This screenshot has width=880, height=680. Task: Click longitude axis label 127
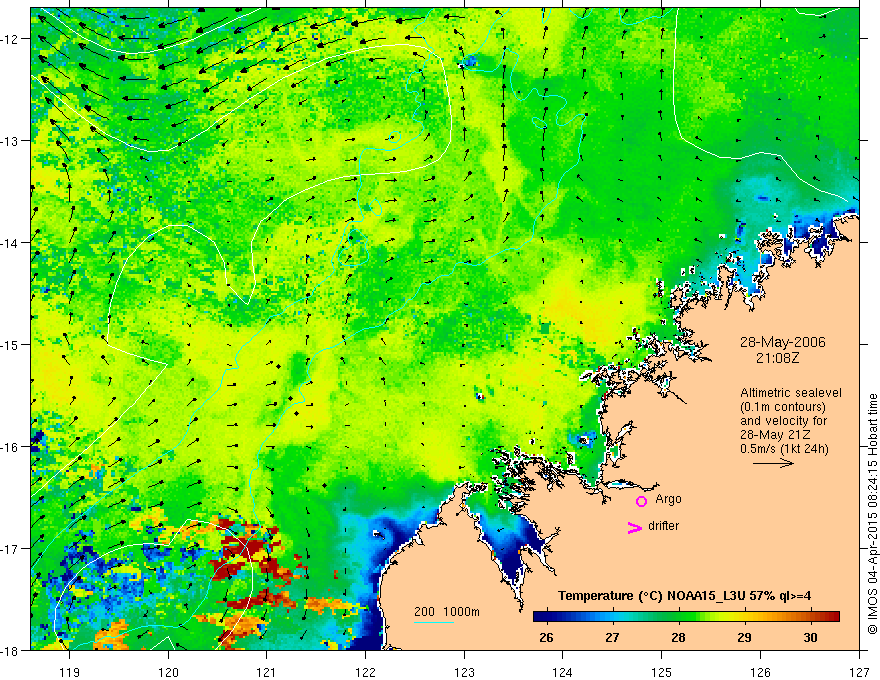[859, 672]
